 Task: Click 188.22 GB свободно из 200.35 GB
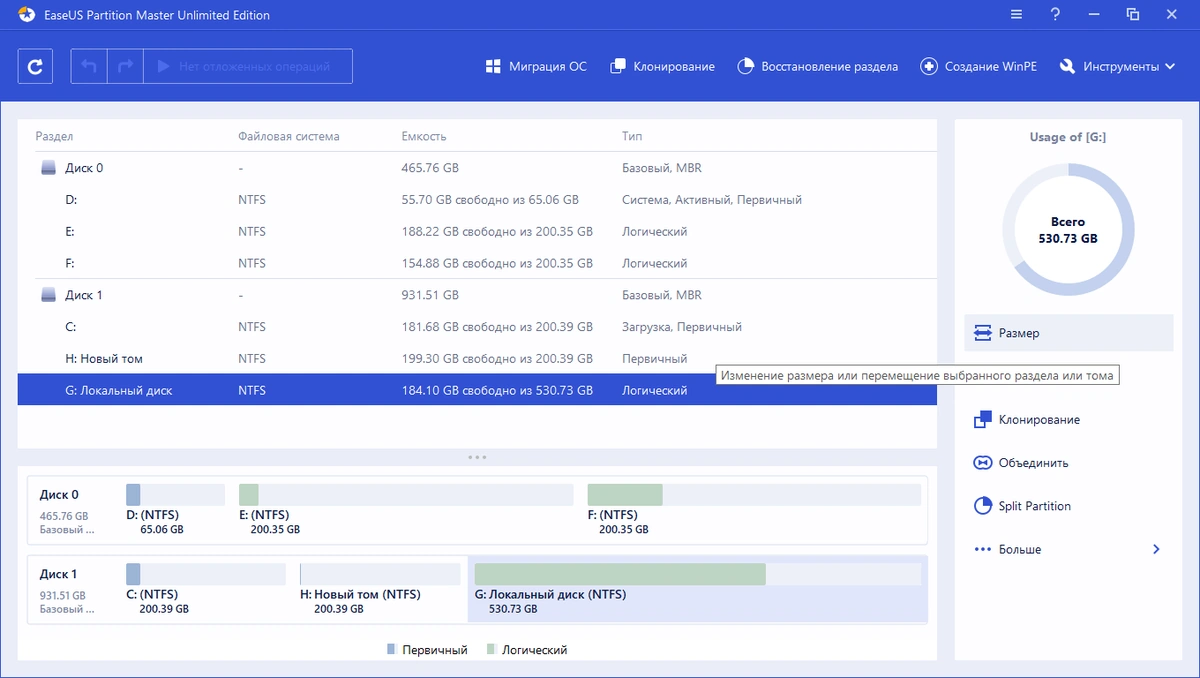497,231
